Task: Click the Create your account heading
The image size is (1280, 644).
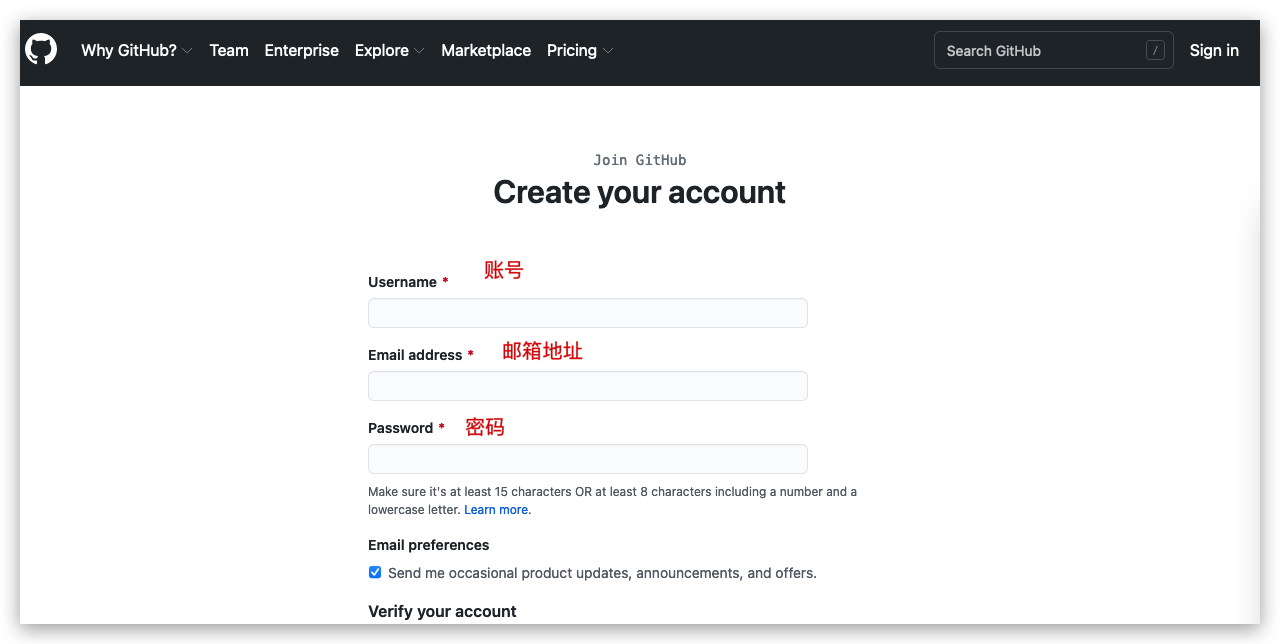Action: (x=639, y=192)
